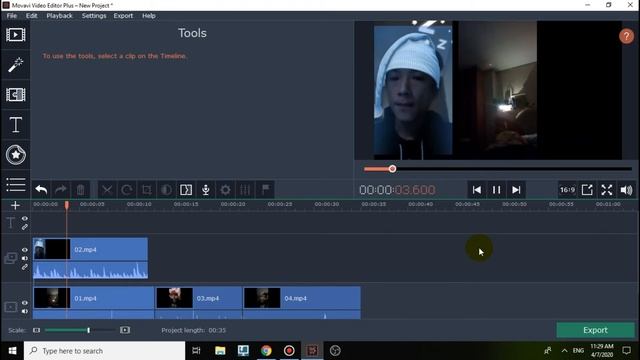Open the Titles text panel
Screen dimensions: 640x360
pos(16,124)
